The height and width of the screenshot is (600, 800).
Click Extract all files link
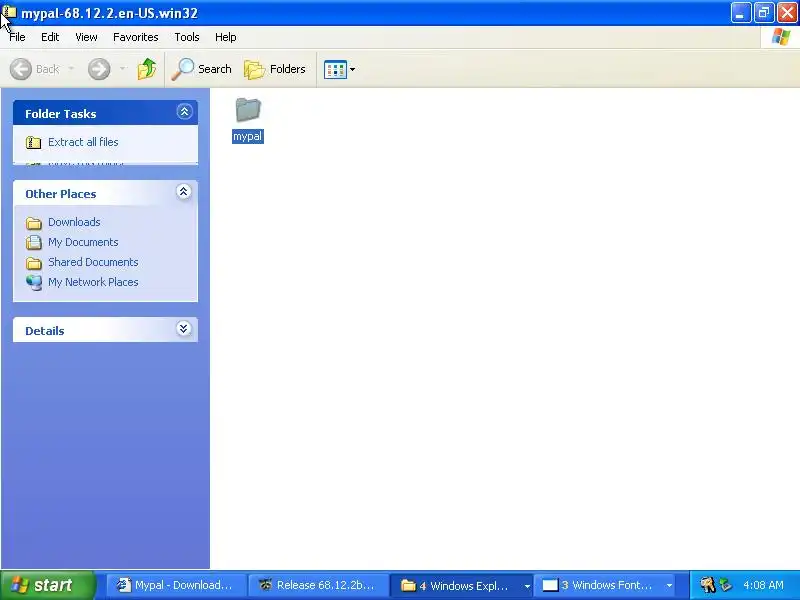pyautogui.click(x=83, y=142)
